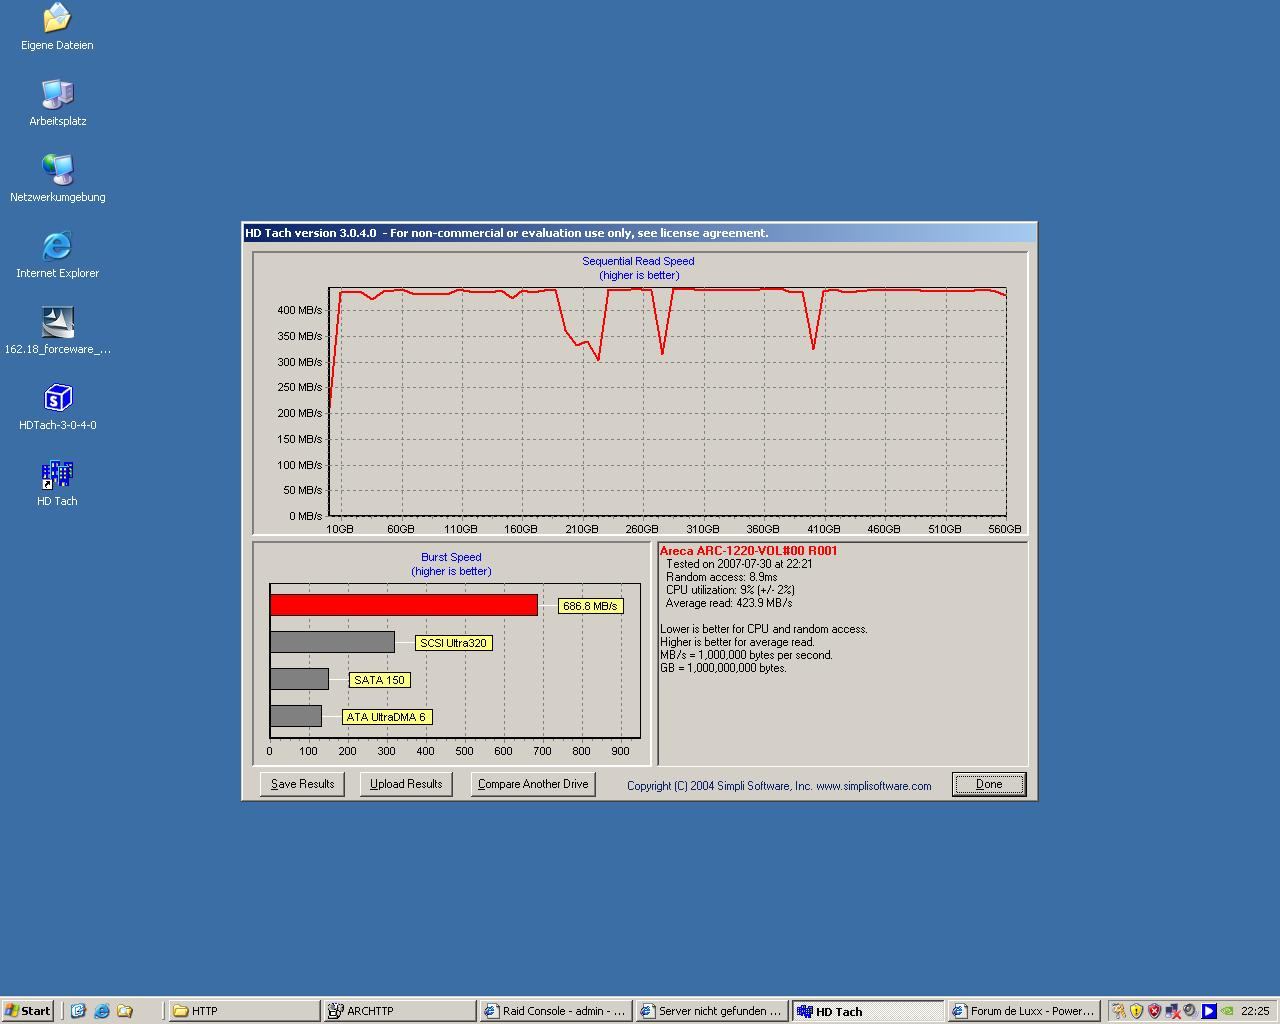Switch to the HD Tach taskbar button
The image size is (1280, 1024).
click(868, 1011)
